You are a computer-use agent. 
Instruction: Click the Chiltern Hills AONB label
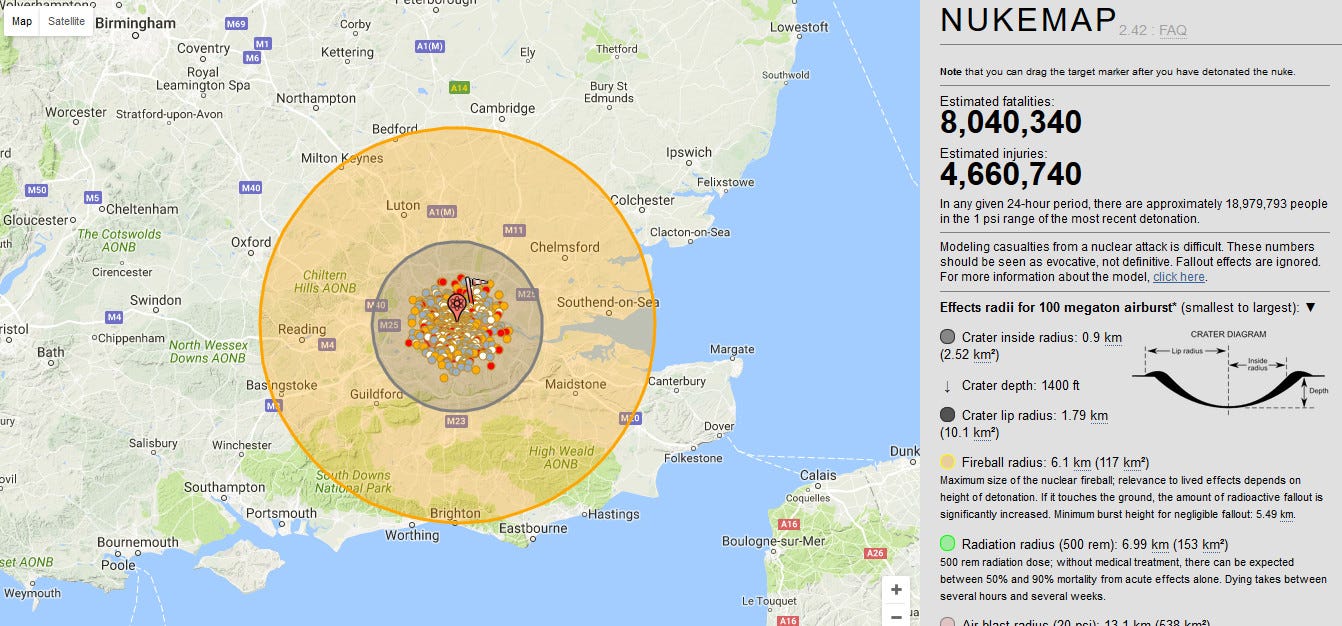[x=326, y=282]
